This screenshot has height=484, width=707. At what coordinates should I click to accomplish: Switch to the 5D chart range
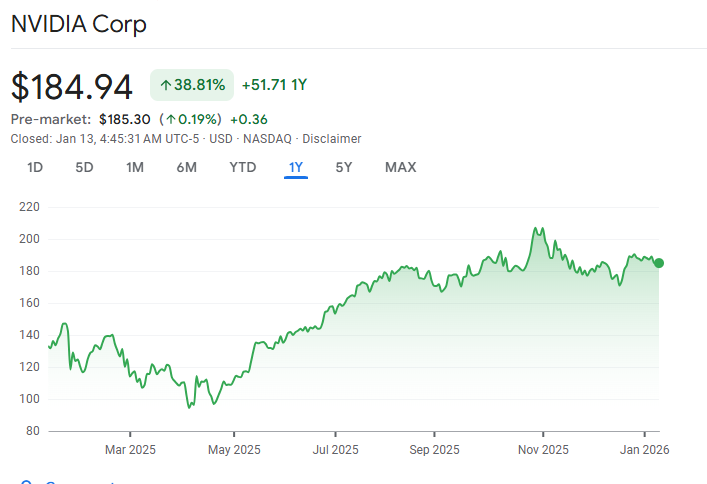coord(84,167)
